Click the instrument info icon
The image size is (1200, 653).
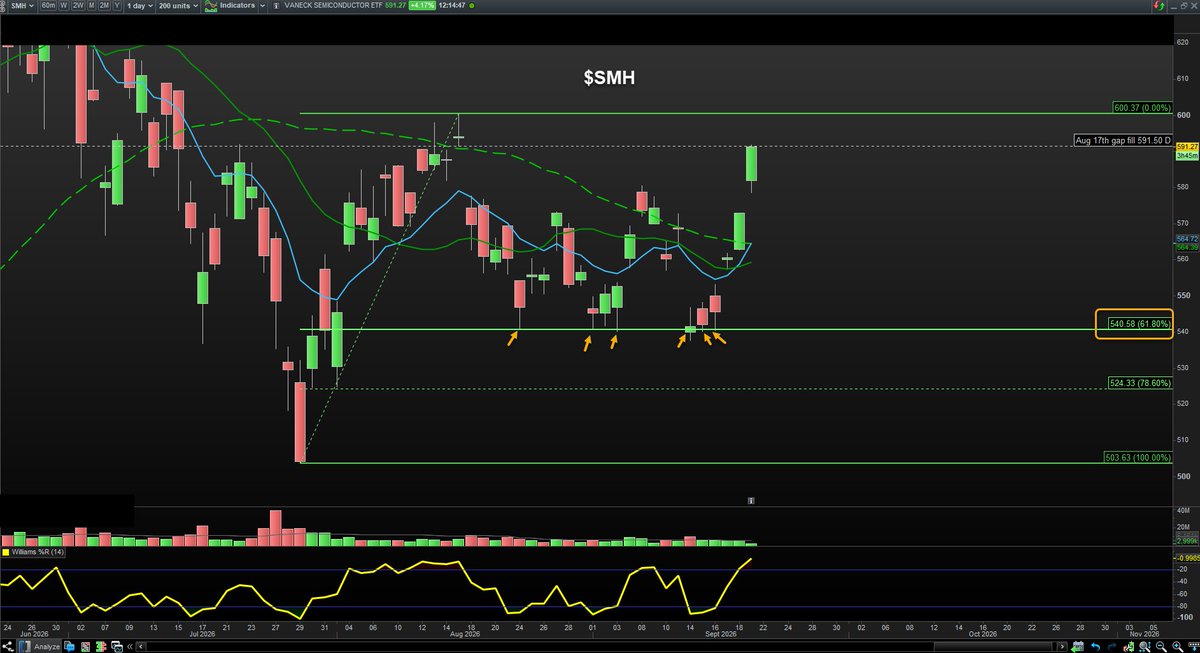277,6
